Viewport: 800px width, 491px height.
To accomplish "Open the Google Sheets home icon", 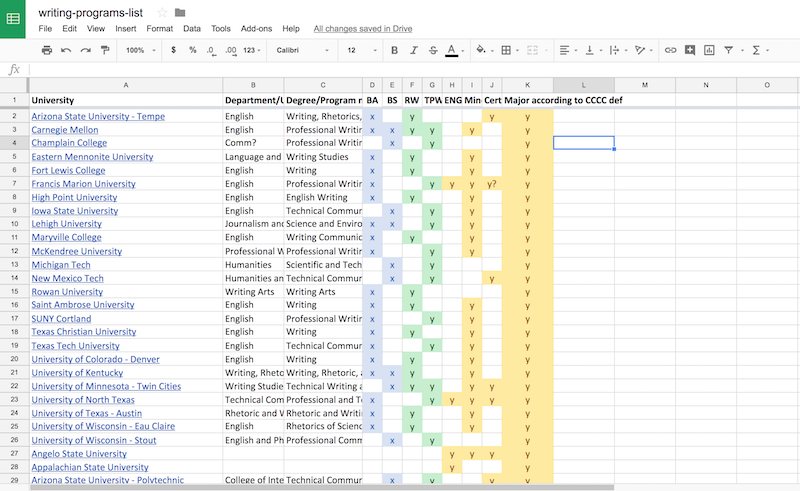I will (13, 19).
